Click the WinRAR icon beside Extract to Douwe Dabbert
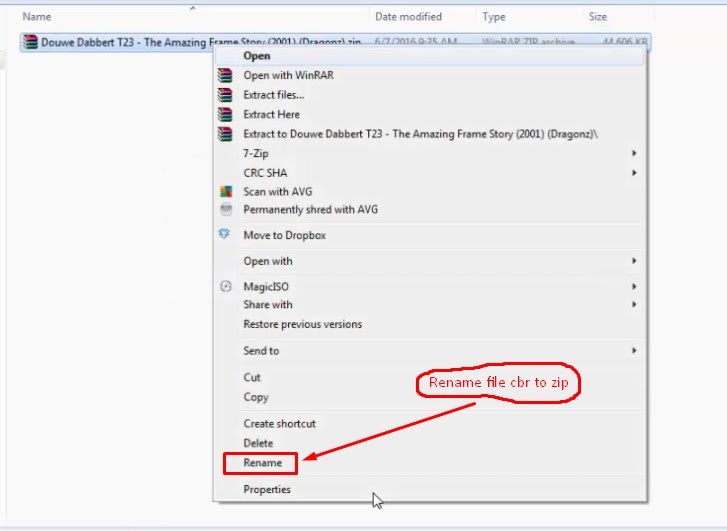This screenshot has height=531, width=727. click(x=225, y=134)
